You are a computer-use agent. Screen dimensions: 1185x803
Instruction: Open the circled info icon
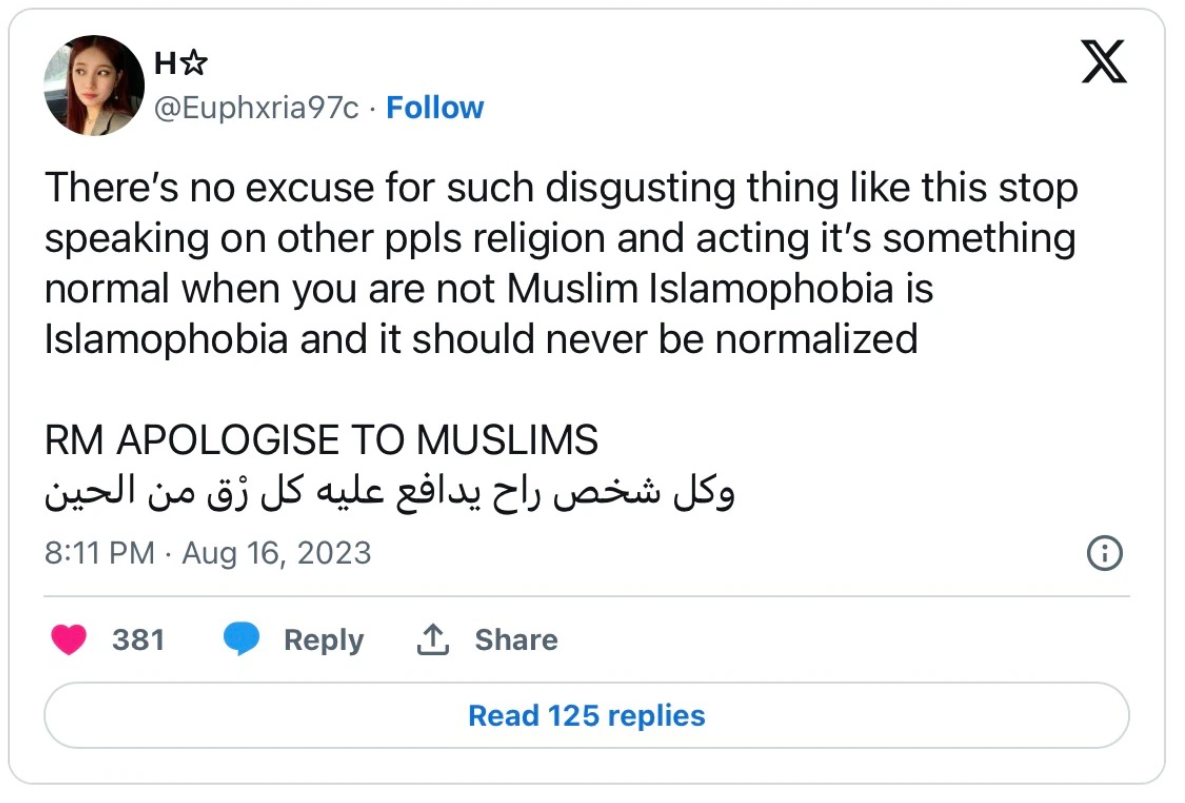(x=1104, y=553)
